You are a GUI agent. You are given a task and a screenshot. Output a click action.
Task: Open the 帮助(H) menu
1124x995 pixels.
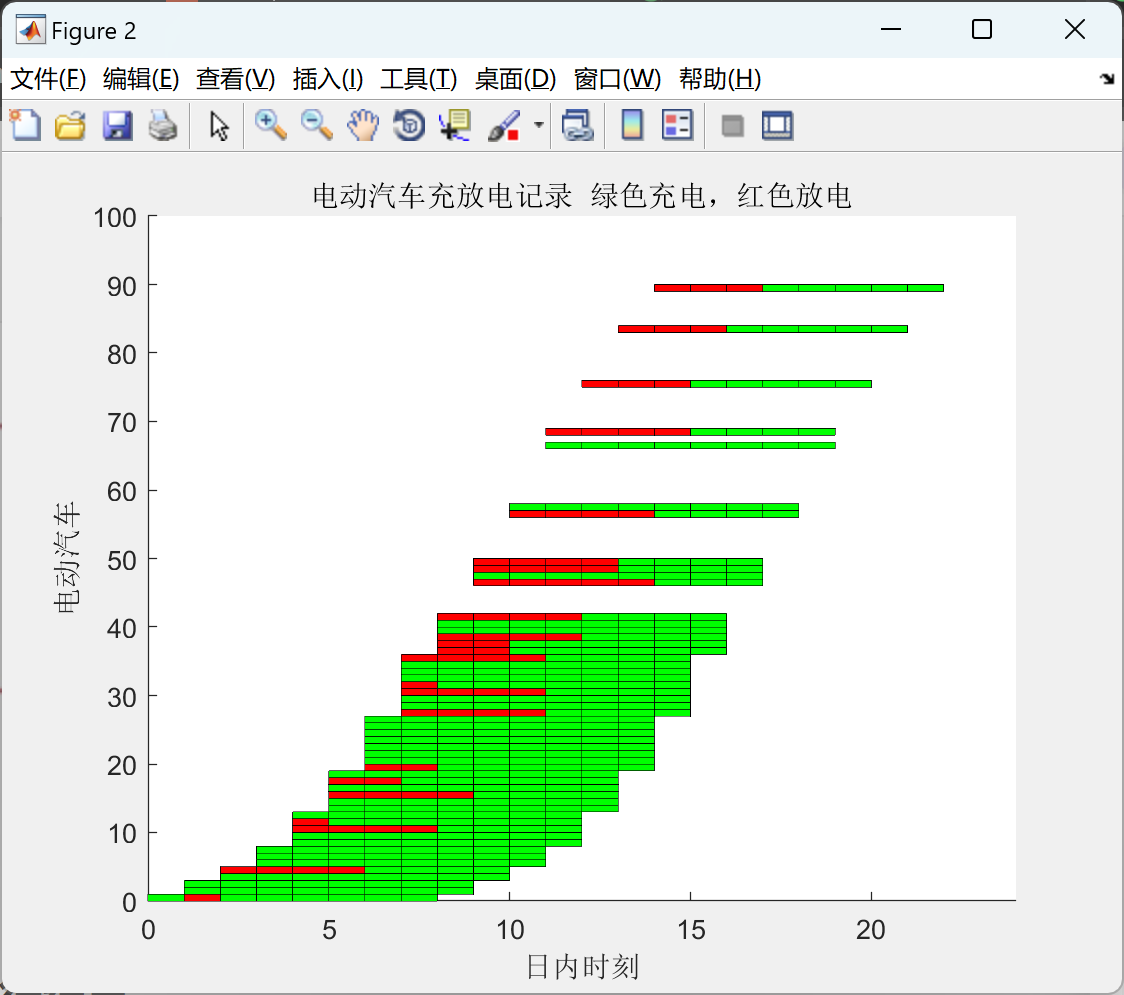(x=720, y=79)
